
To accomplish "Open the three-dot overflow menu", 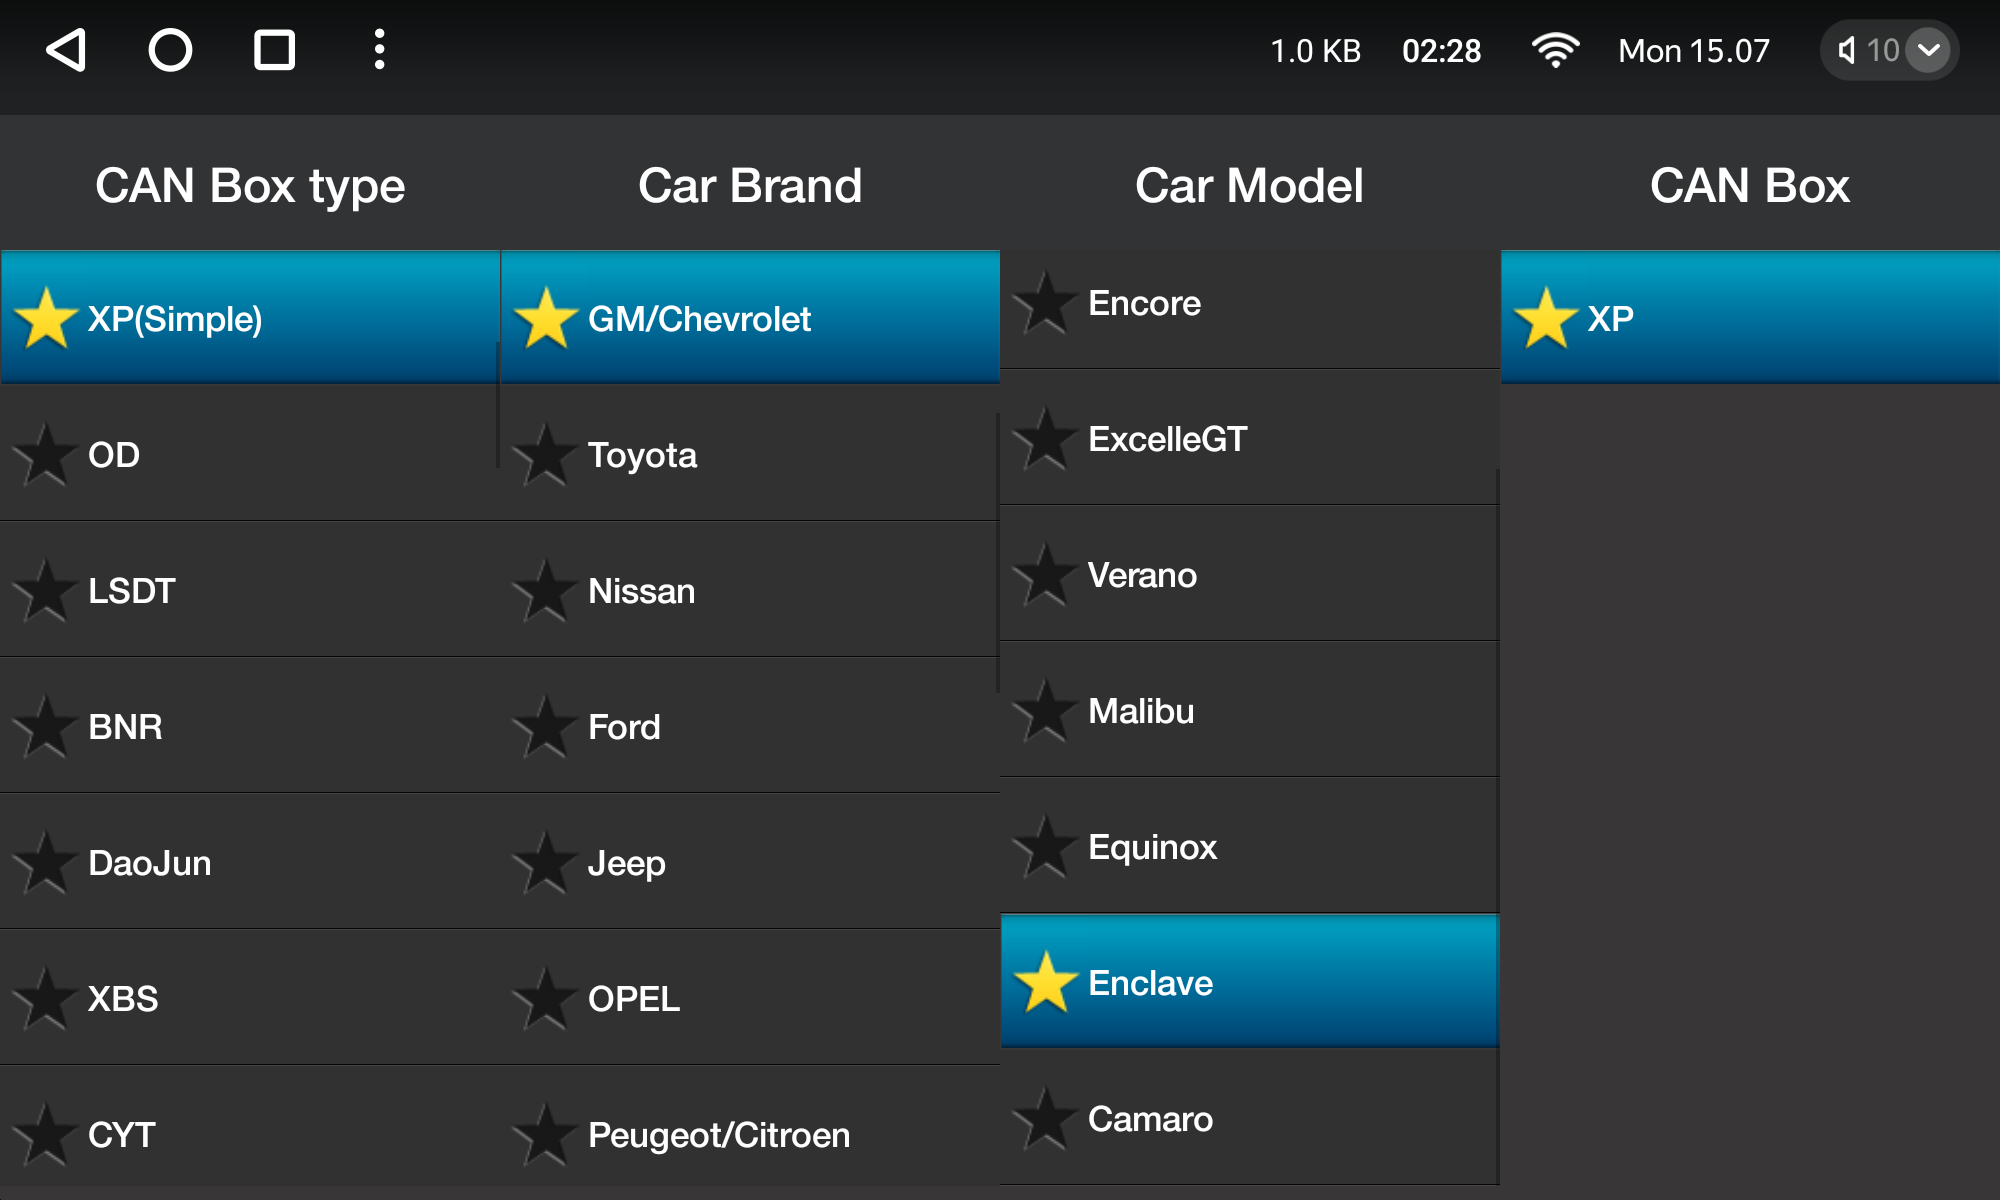I will (x=379, y=50).
